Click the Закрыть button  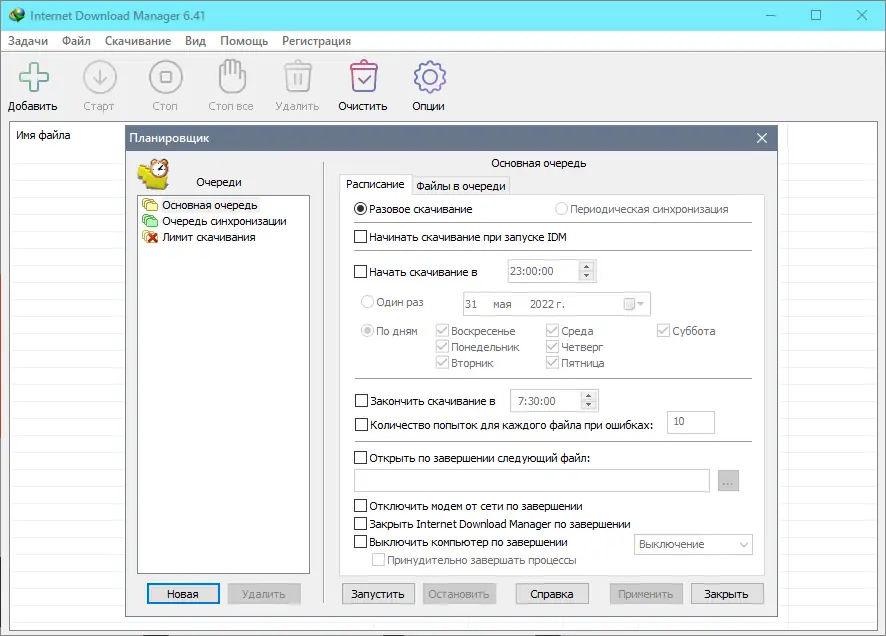[x=727, y=594]
